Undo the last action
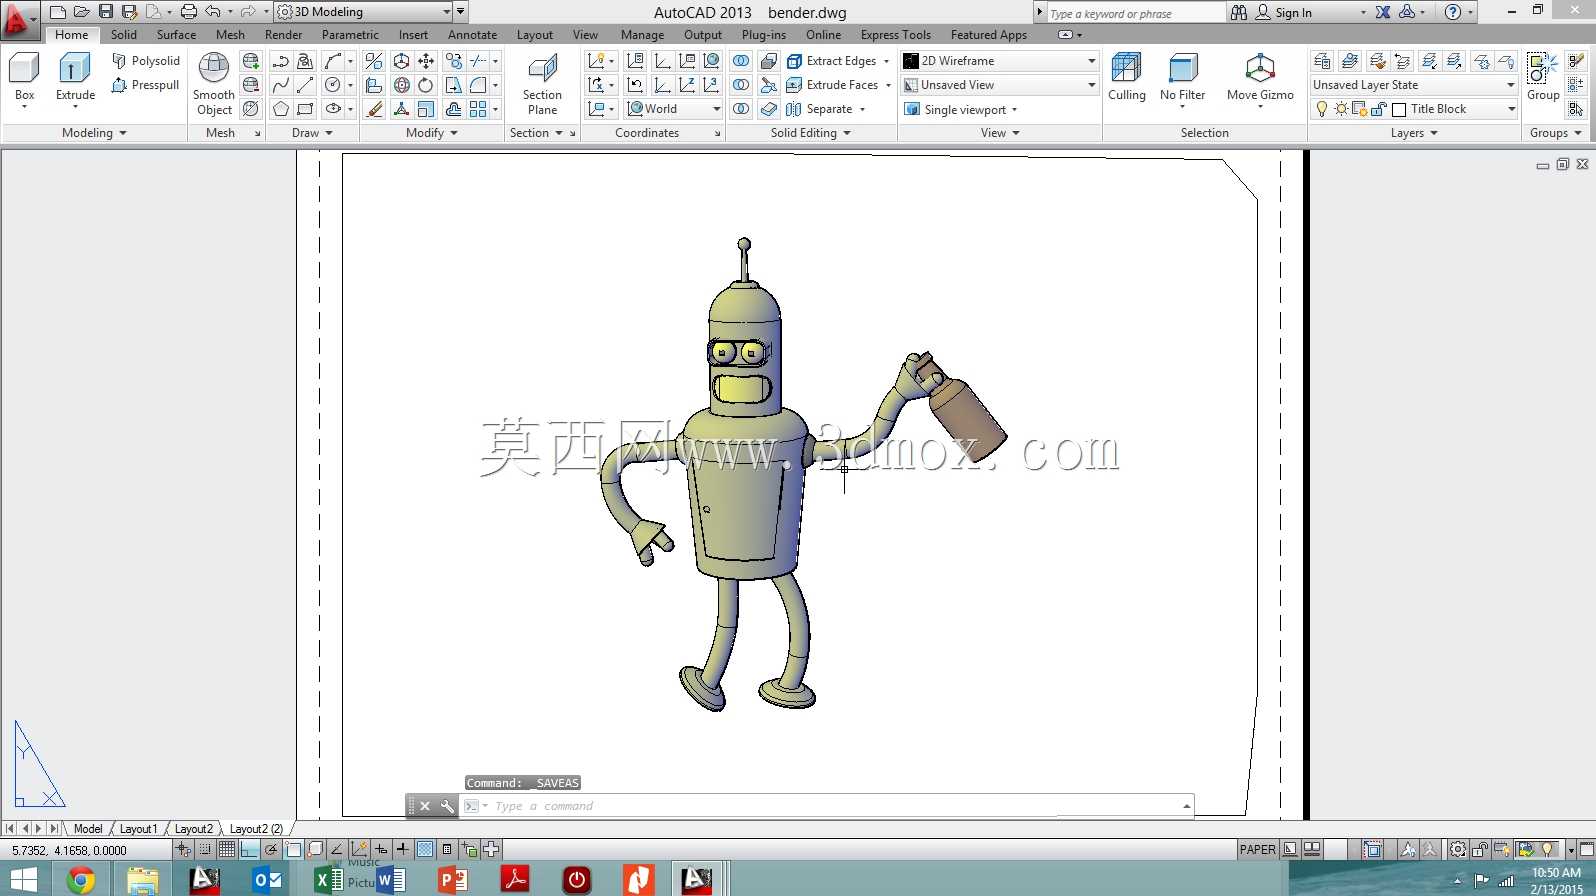1596x896 pixels. [x=213, y=12]
